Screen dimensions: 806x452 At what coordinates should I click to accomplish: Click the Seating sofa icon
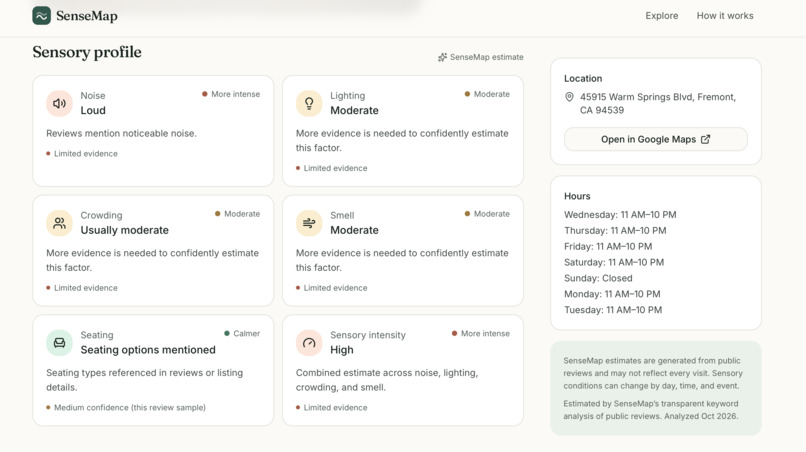coord(60,343)
